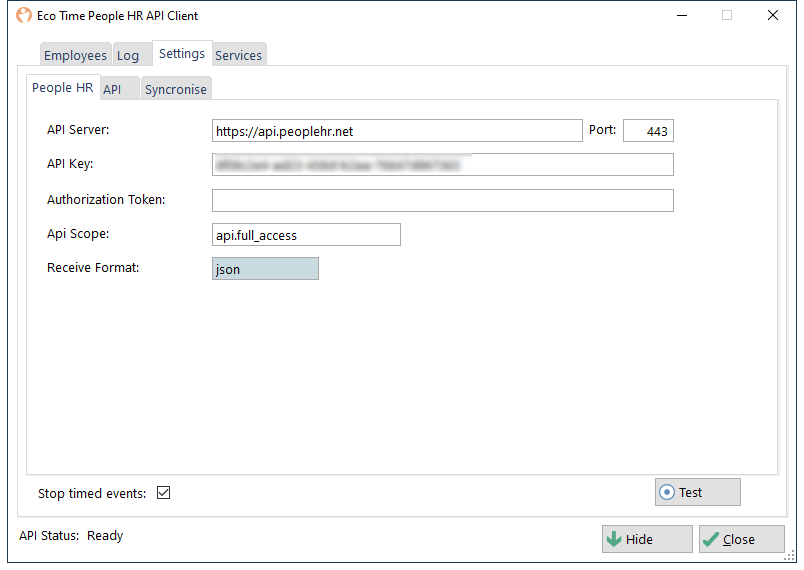This screenshot has width=804, height=570.
Task: Open the Syncronise sub-tab
Action: pos(176,89)
